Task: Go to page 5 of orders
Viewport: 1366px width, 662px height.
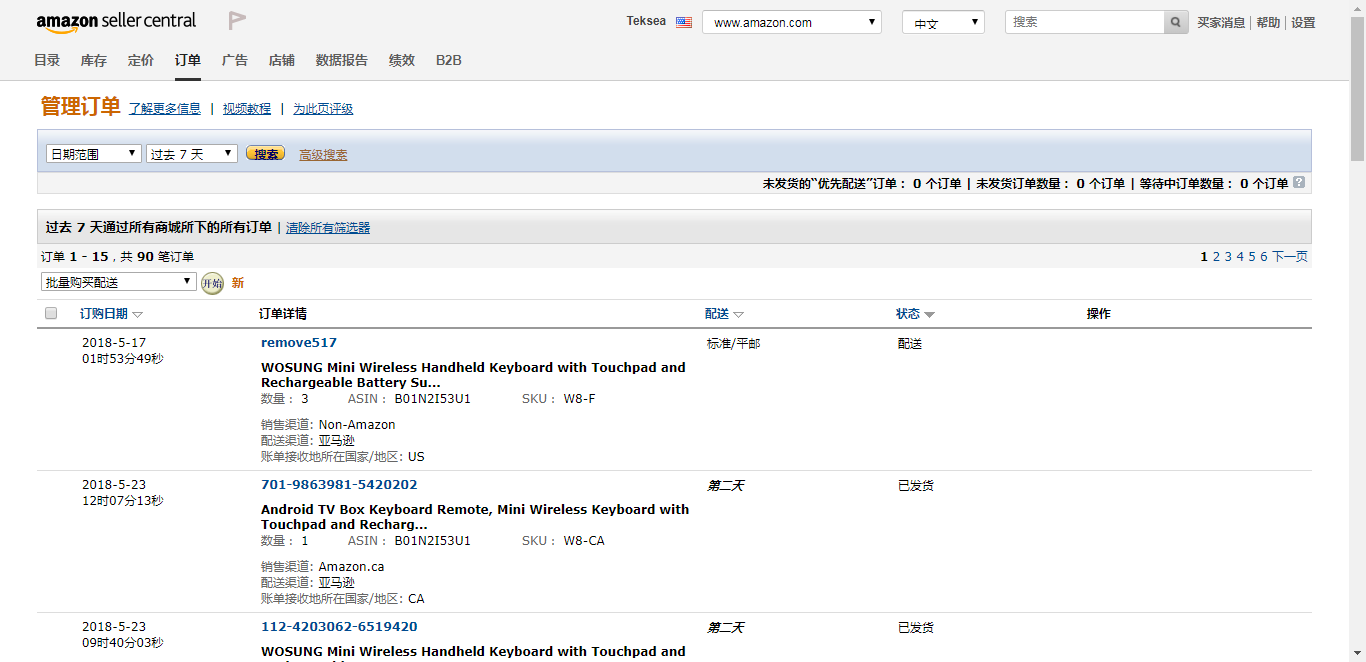Action: 1252,257
